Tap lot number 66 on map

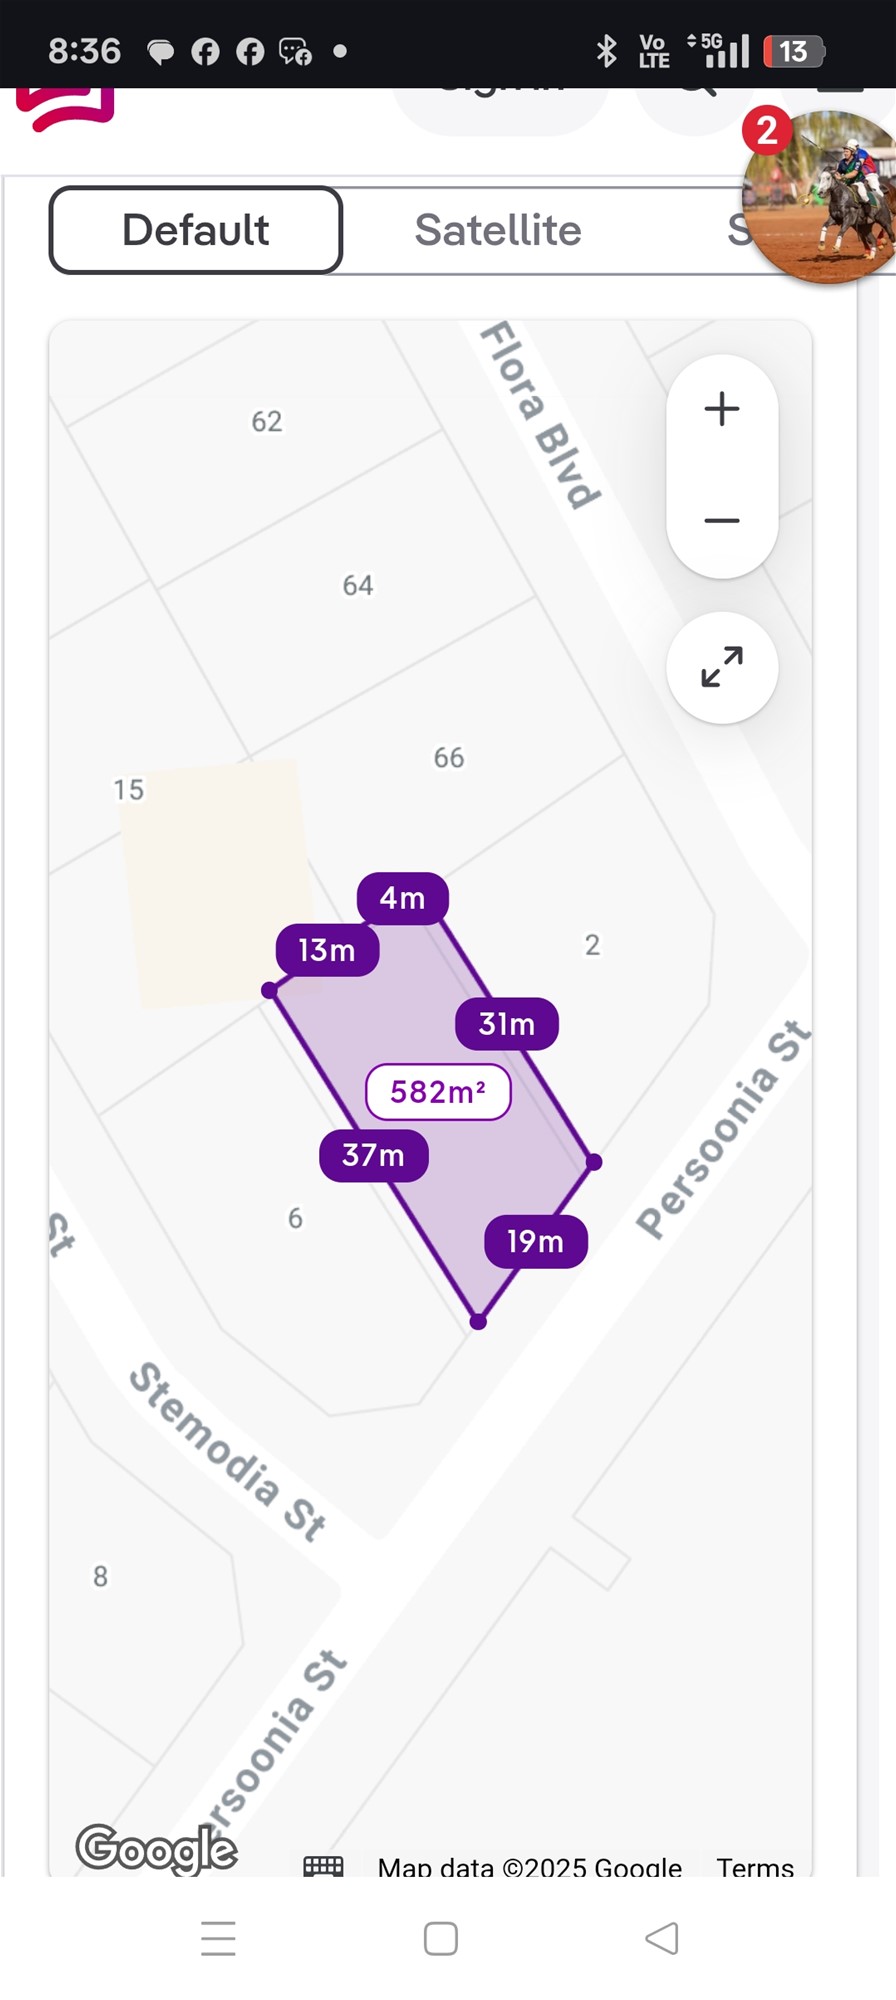pyautogui.click(x=448, y=758)
